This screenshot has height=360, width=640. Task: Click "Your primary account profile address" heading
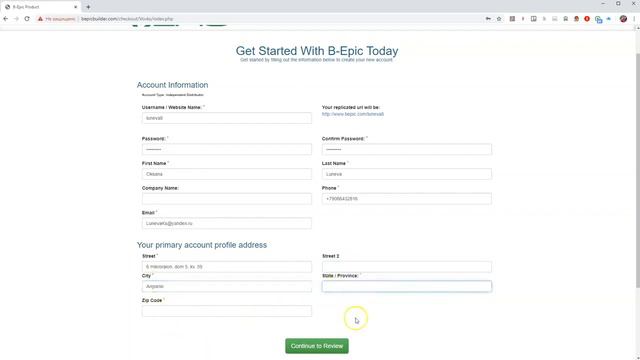pyautogui.click(x=202, y=245)
